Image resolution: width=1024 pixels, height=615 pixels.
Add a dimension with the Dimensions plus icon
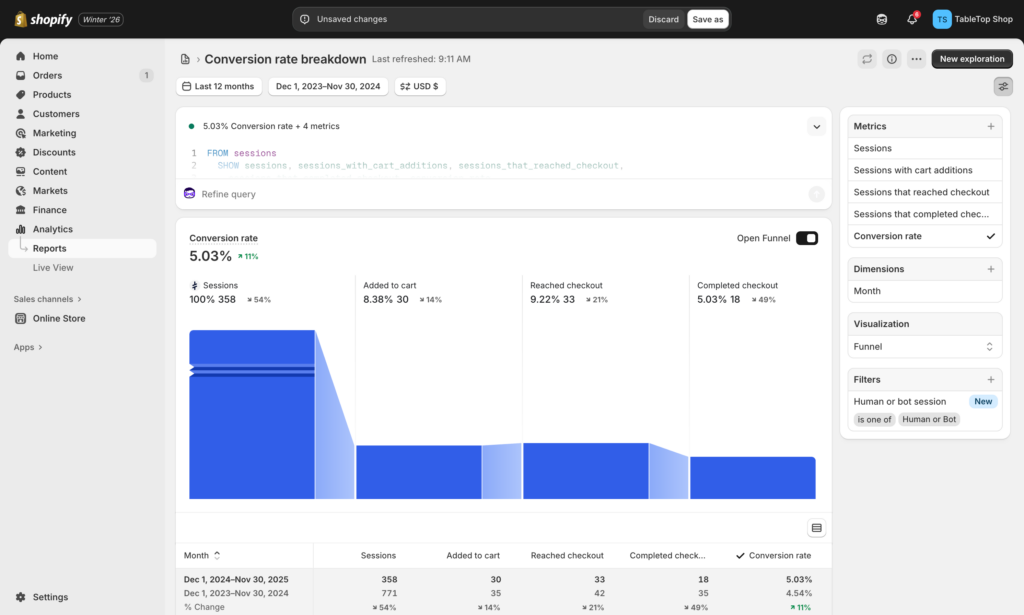(991, 269)
